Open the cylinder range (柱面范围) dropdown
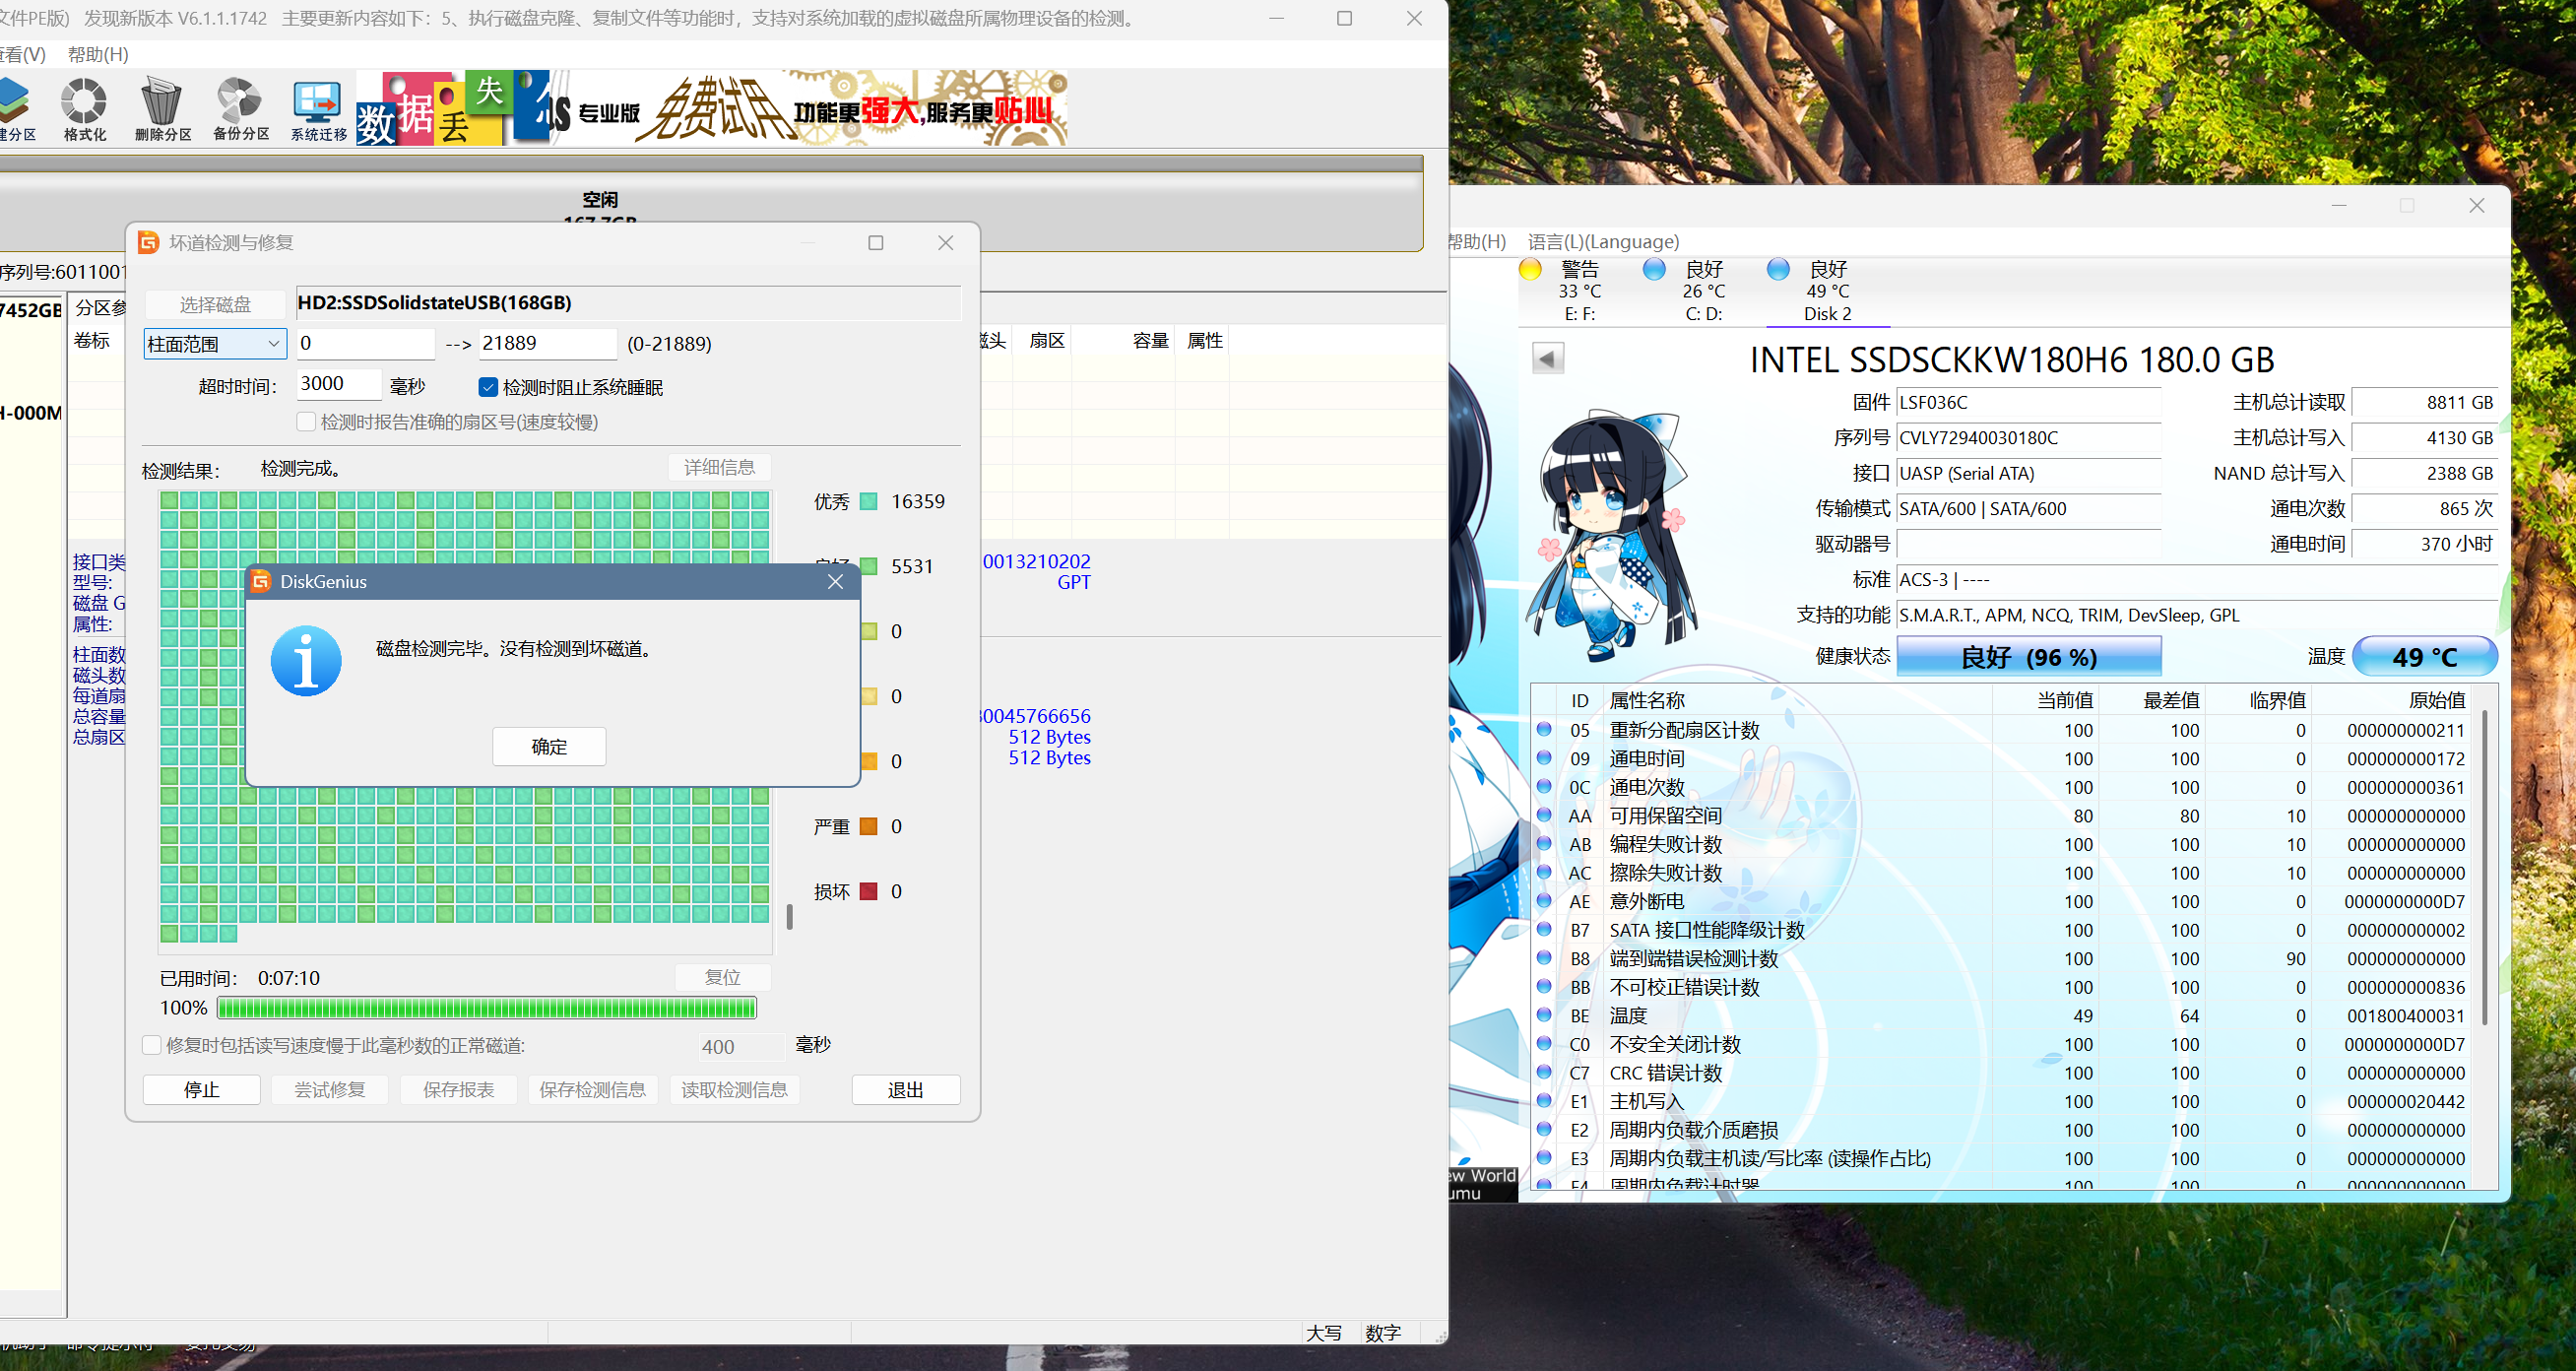Viewport: 2576px width, 1371px height. [215, 344]
